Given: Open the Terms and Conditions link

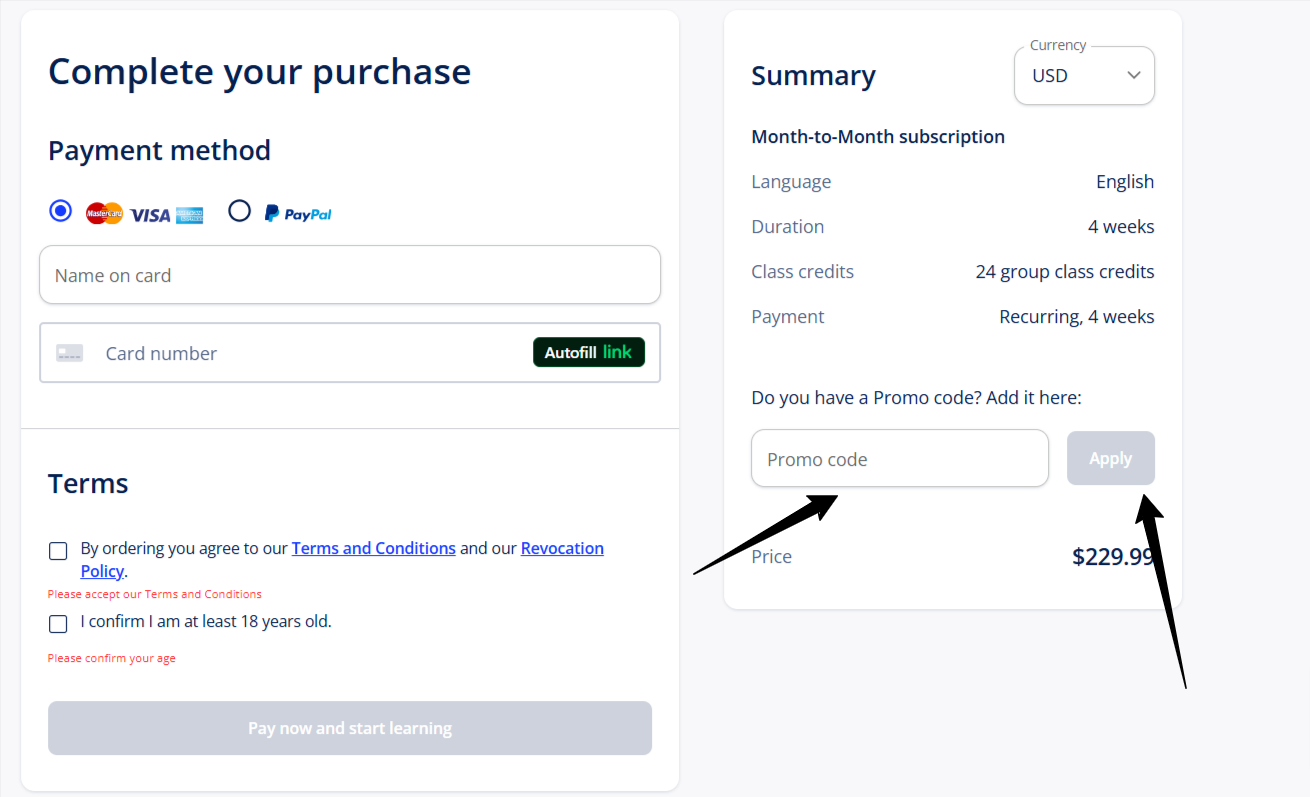Looking at the screenshot, I should [x=374, y=548].
